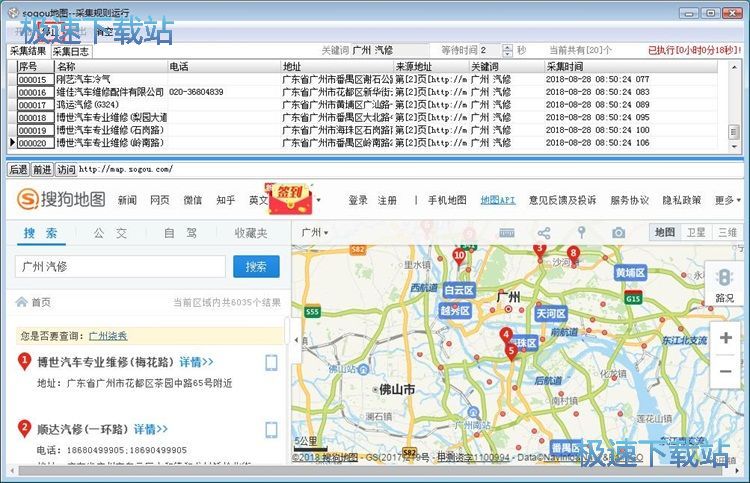Click the share icon on map toolbar

544,233
